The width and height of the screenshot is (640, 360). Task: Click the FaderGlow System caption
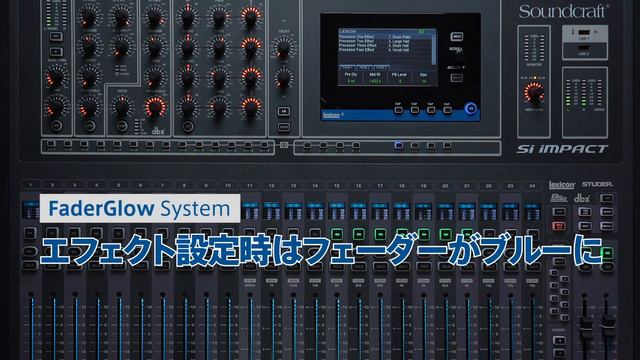pos(140,209)
